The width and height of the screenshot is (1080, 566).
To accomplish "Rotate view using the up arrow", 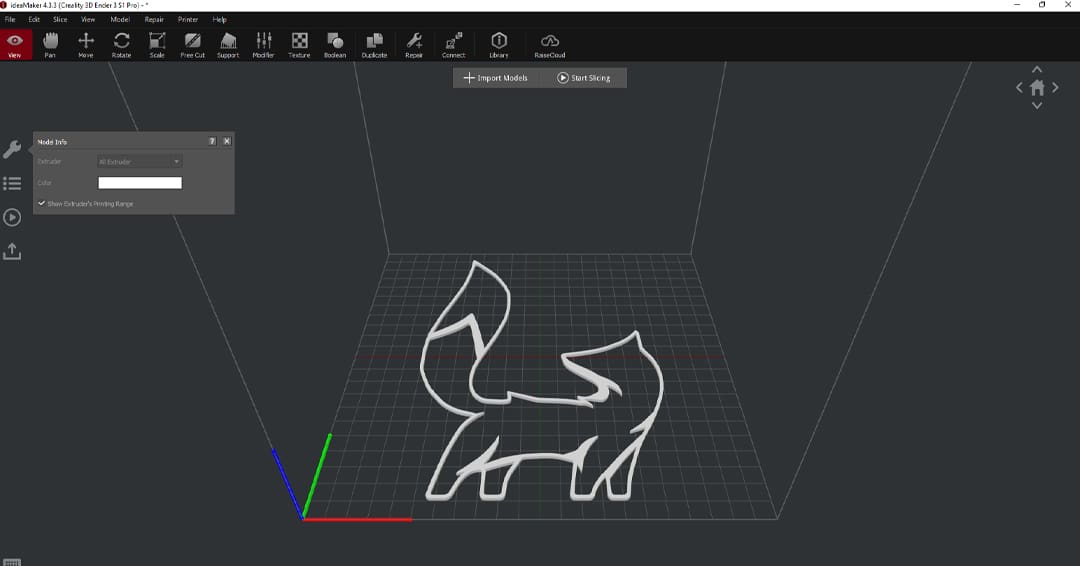I will point(1037,70).
